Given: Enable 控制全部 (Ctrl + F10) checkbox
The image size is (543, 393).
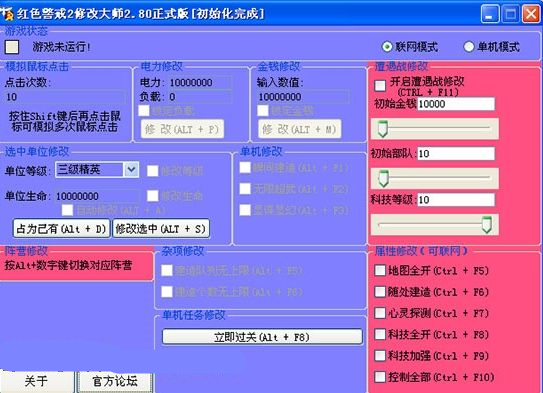Looking at the screenshot, I should tap(380, 377).
